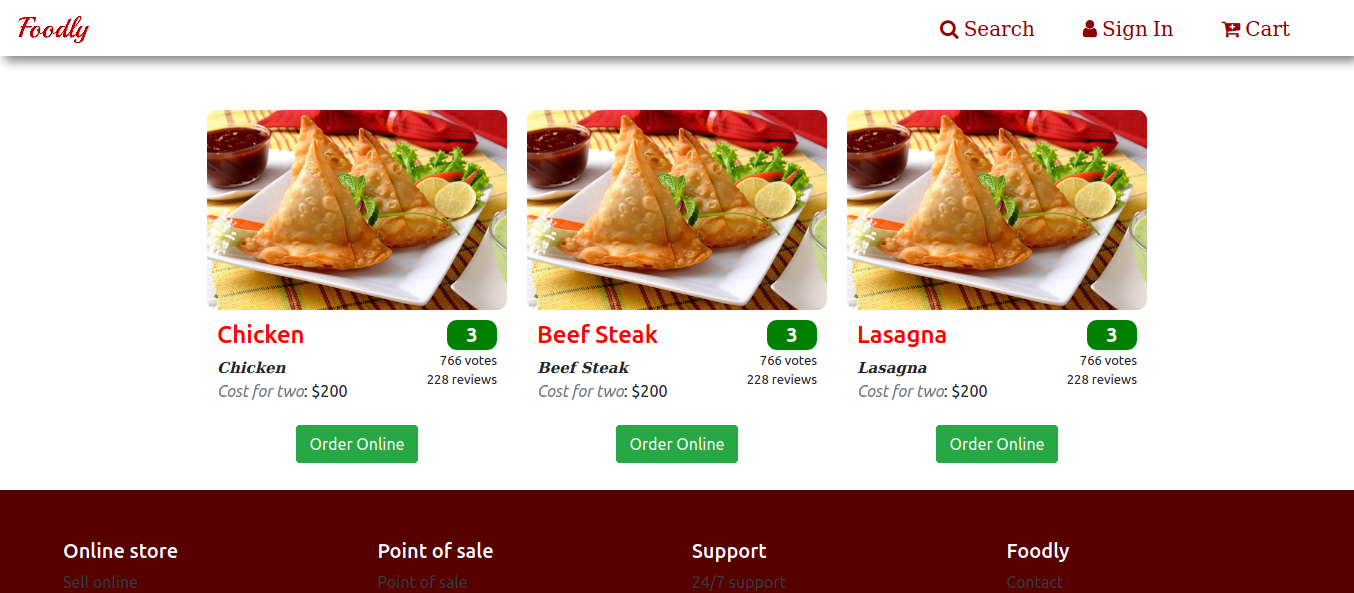Open the Beef Steak dish photo
Screen dimensions: 1354x593
click(677, 210)
